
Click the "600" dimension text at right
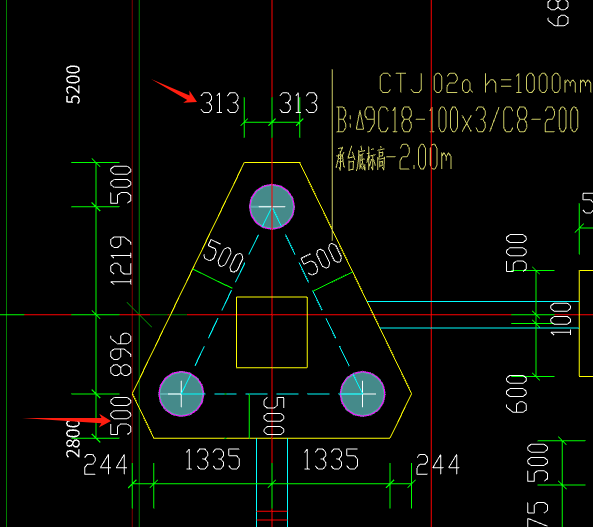[x=517, y=394]
